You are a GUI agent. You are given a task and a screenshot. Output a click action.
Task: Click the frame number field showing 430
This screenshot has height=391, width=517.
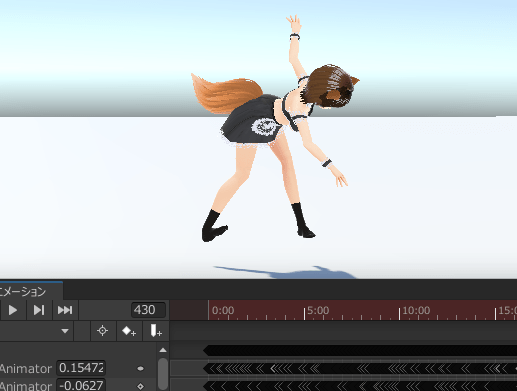point(148,310)
